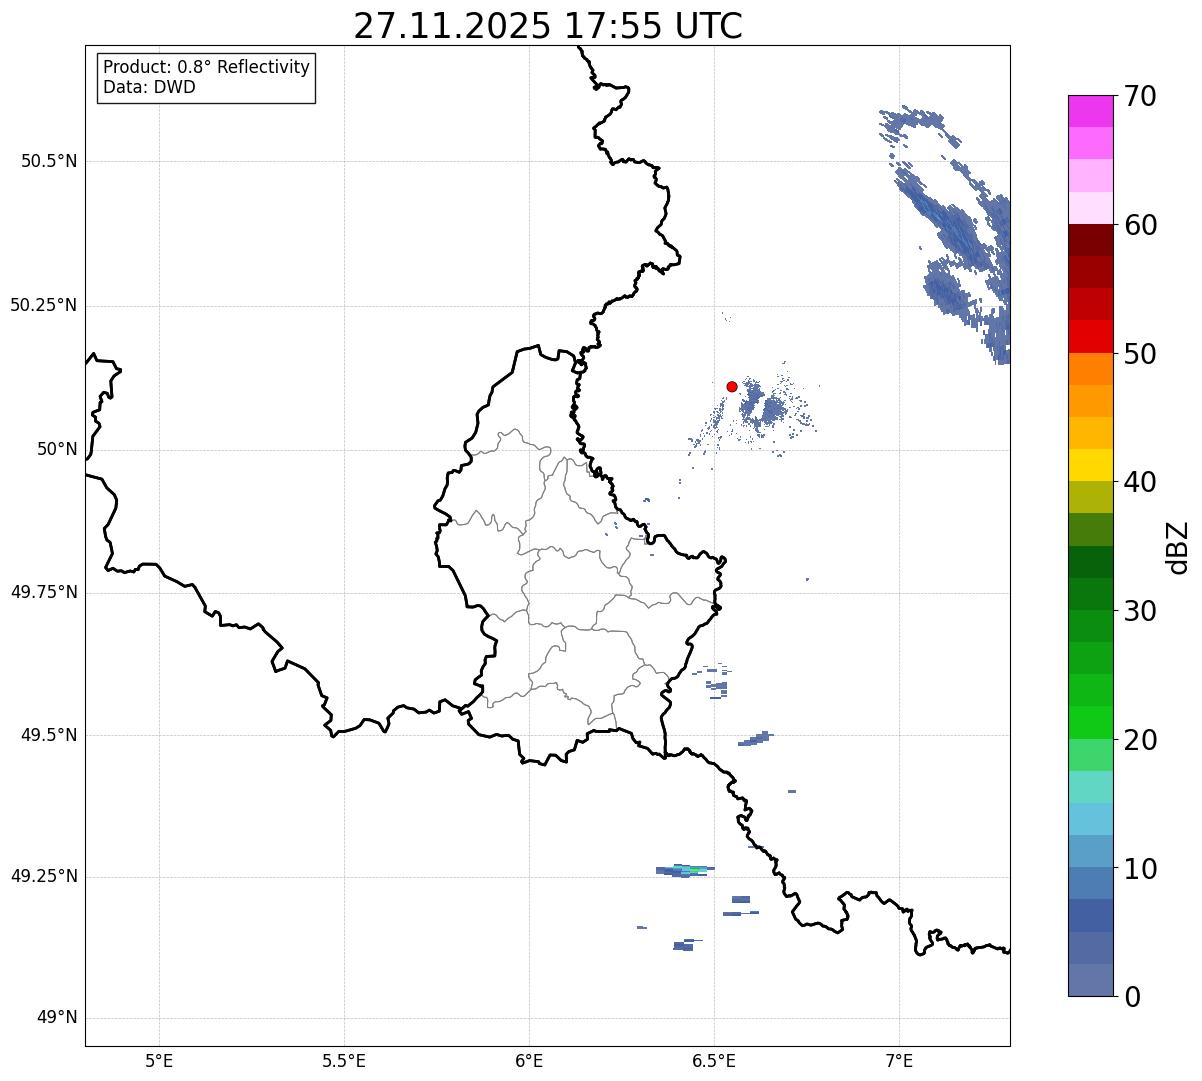Click the orange colorbar segment below 50
This screenshot has width=1202, height=1081.
(x=1091, y=369)
